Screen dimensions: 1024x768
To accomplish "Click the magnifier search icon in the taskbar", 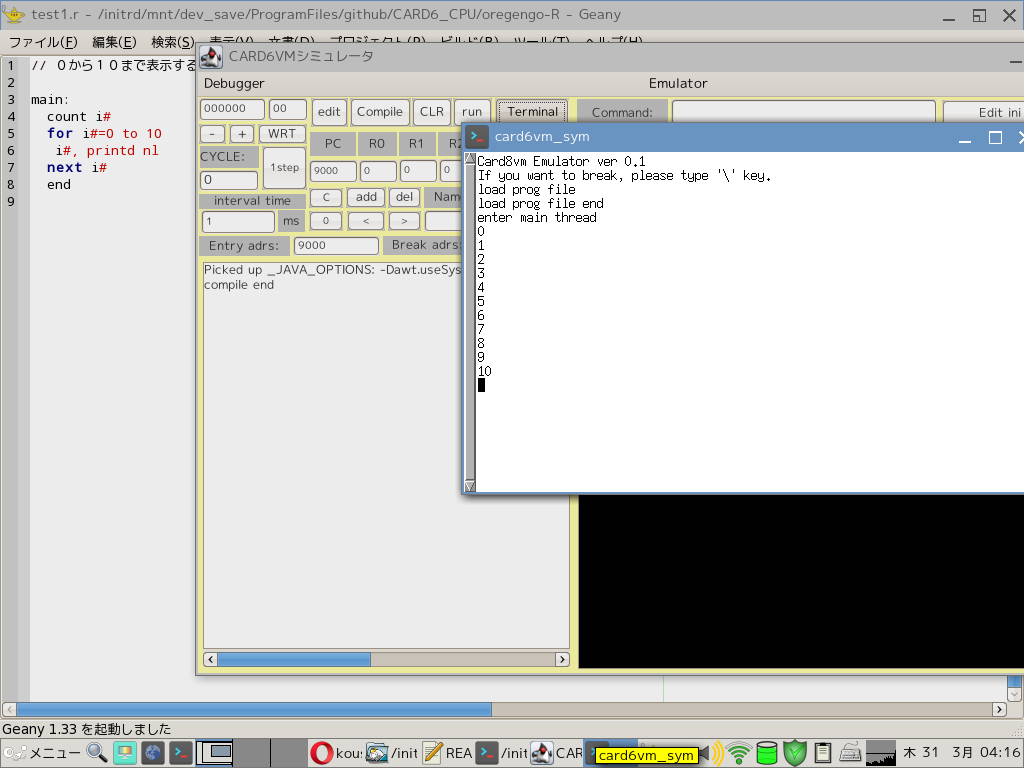I will (x=97, y=753).
